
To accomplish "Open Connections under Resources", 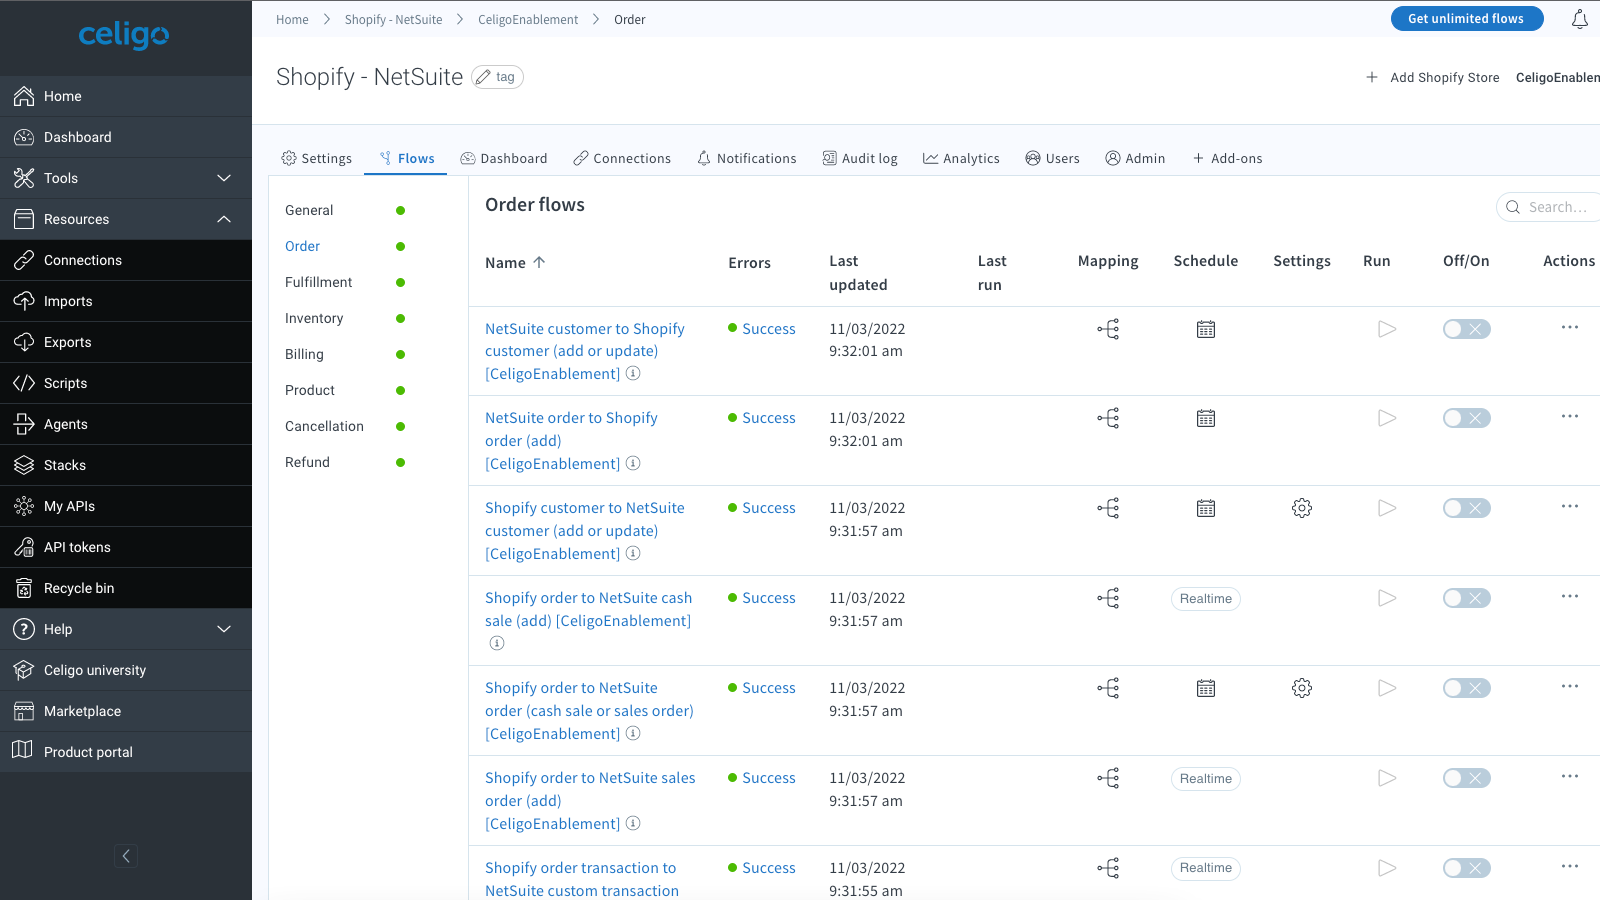I will click(x=126, y=260).
